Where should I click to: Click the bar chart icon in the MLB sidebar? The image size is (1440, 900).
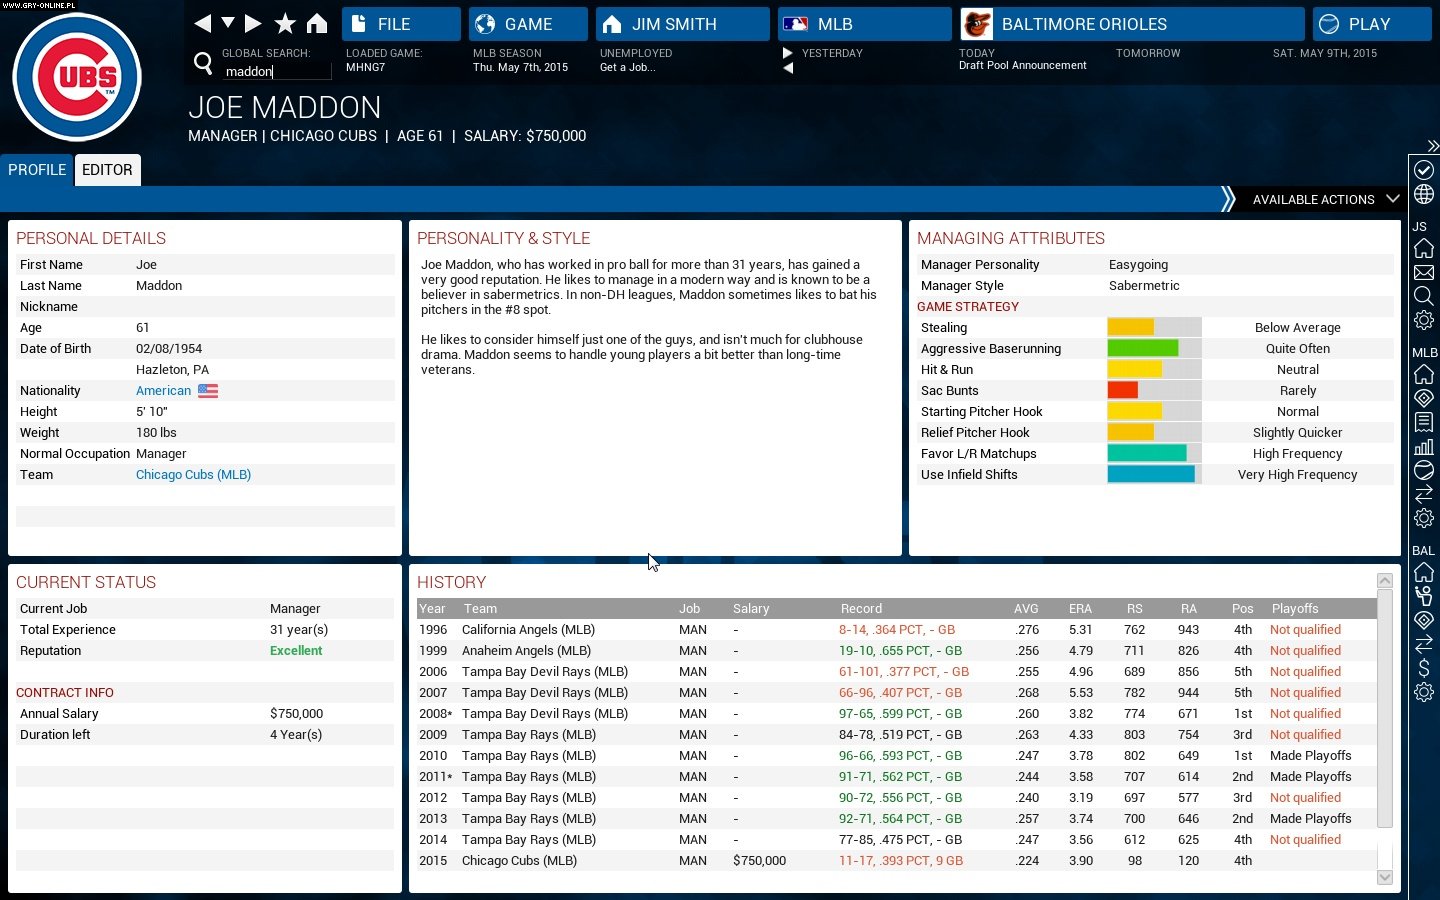[1424, 446]
